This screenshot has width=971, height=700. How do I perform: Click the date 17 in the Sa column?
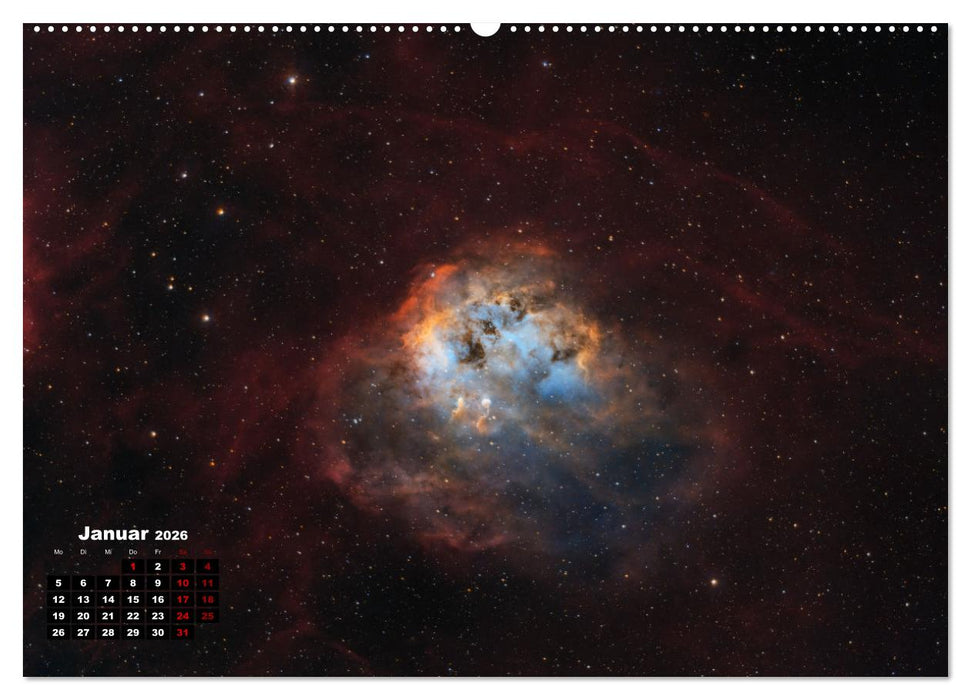tap(184, 599)
